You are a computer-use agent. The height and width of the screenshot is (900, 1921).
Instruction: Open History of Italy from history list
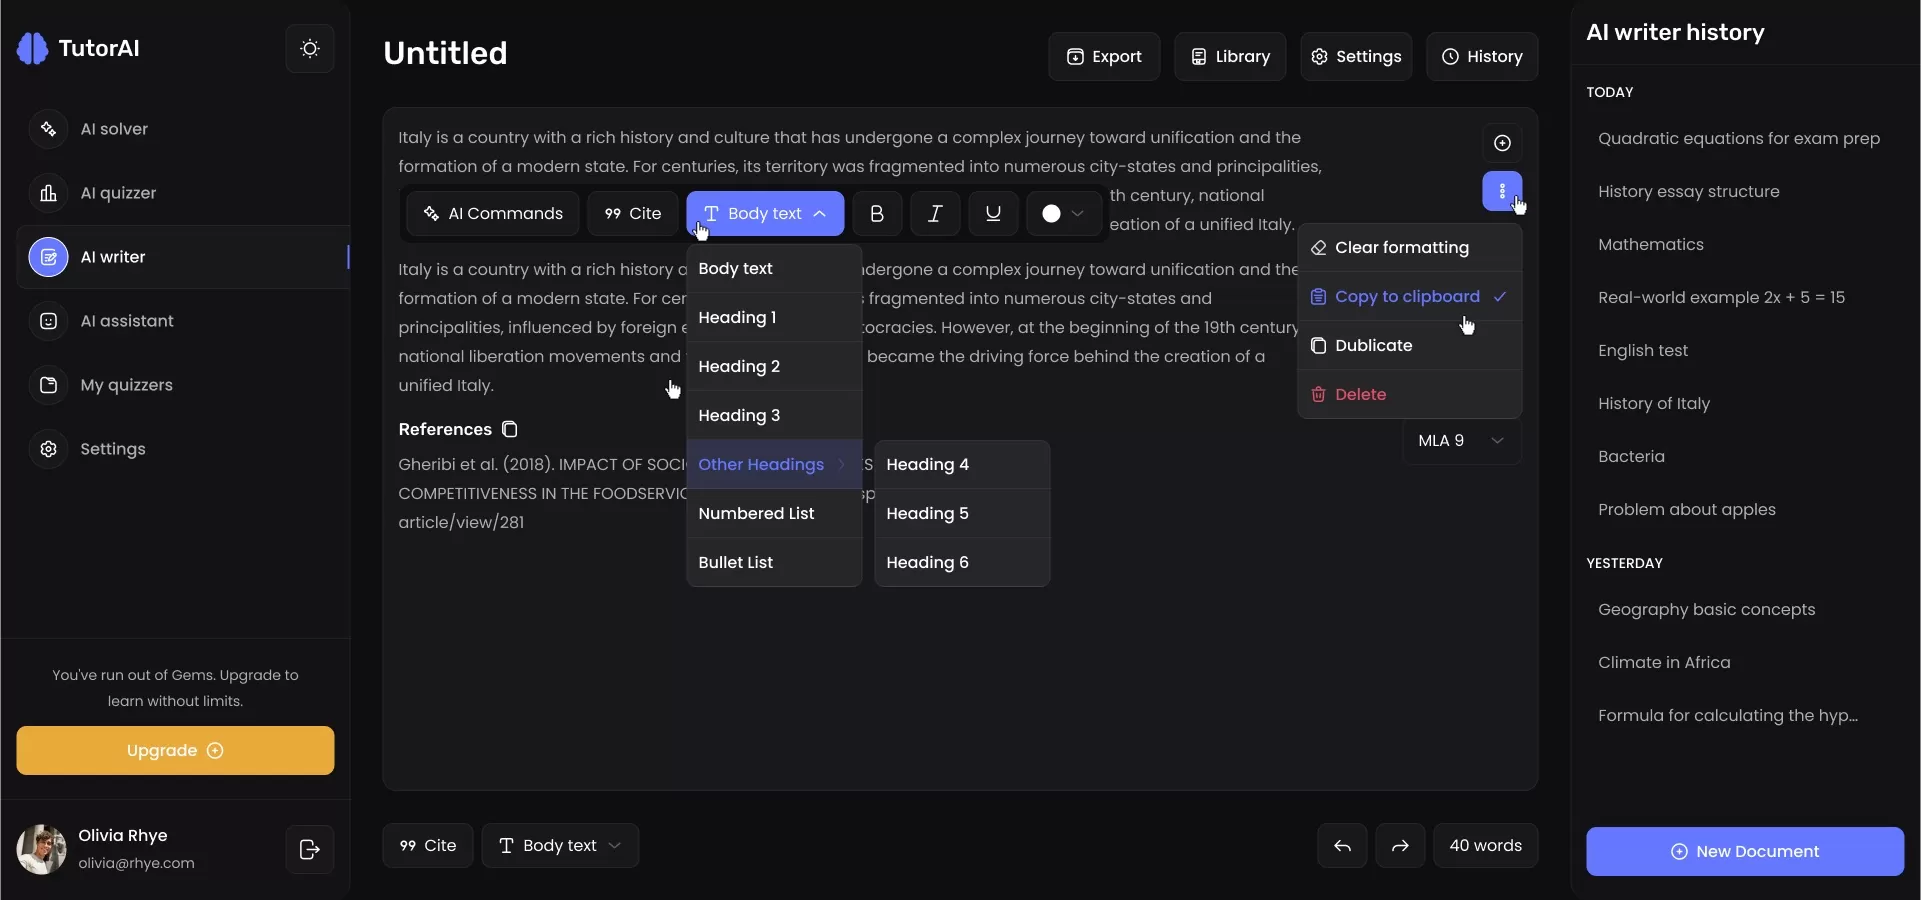click(x=1654, y=404)
